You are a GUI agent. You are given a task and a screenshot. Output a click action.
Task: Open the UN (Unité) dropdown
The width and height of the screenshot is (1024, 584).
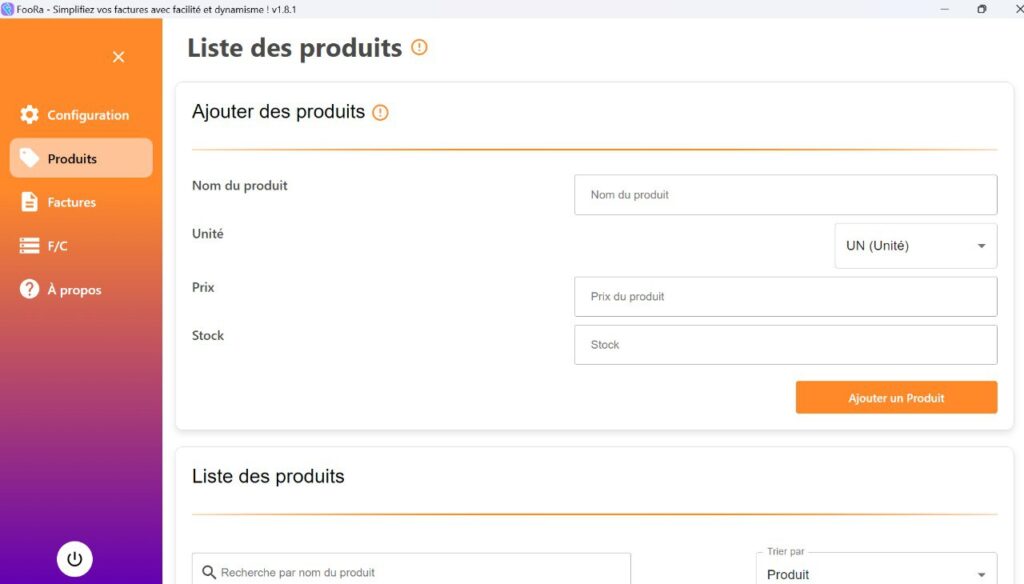pos(916,246)
